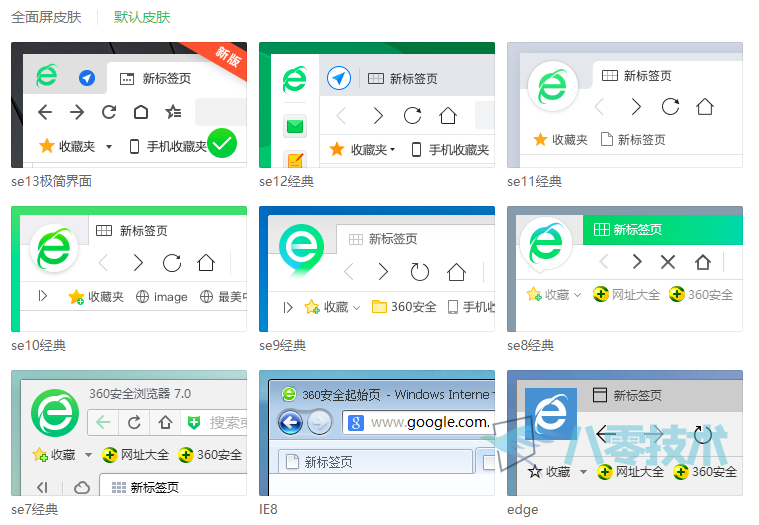Click www.google.com address bar in IE8 preview
Viewport: 759px width, 525px height.
(x=419, y=422)
